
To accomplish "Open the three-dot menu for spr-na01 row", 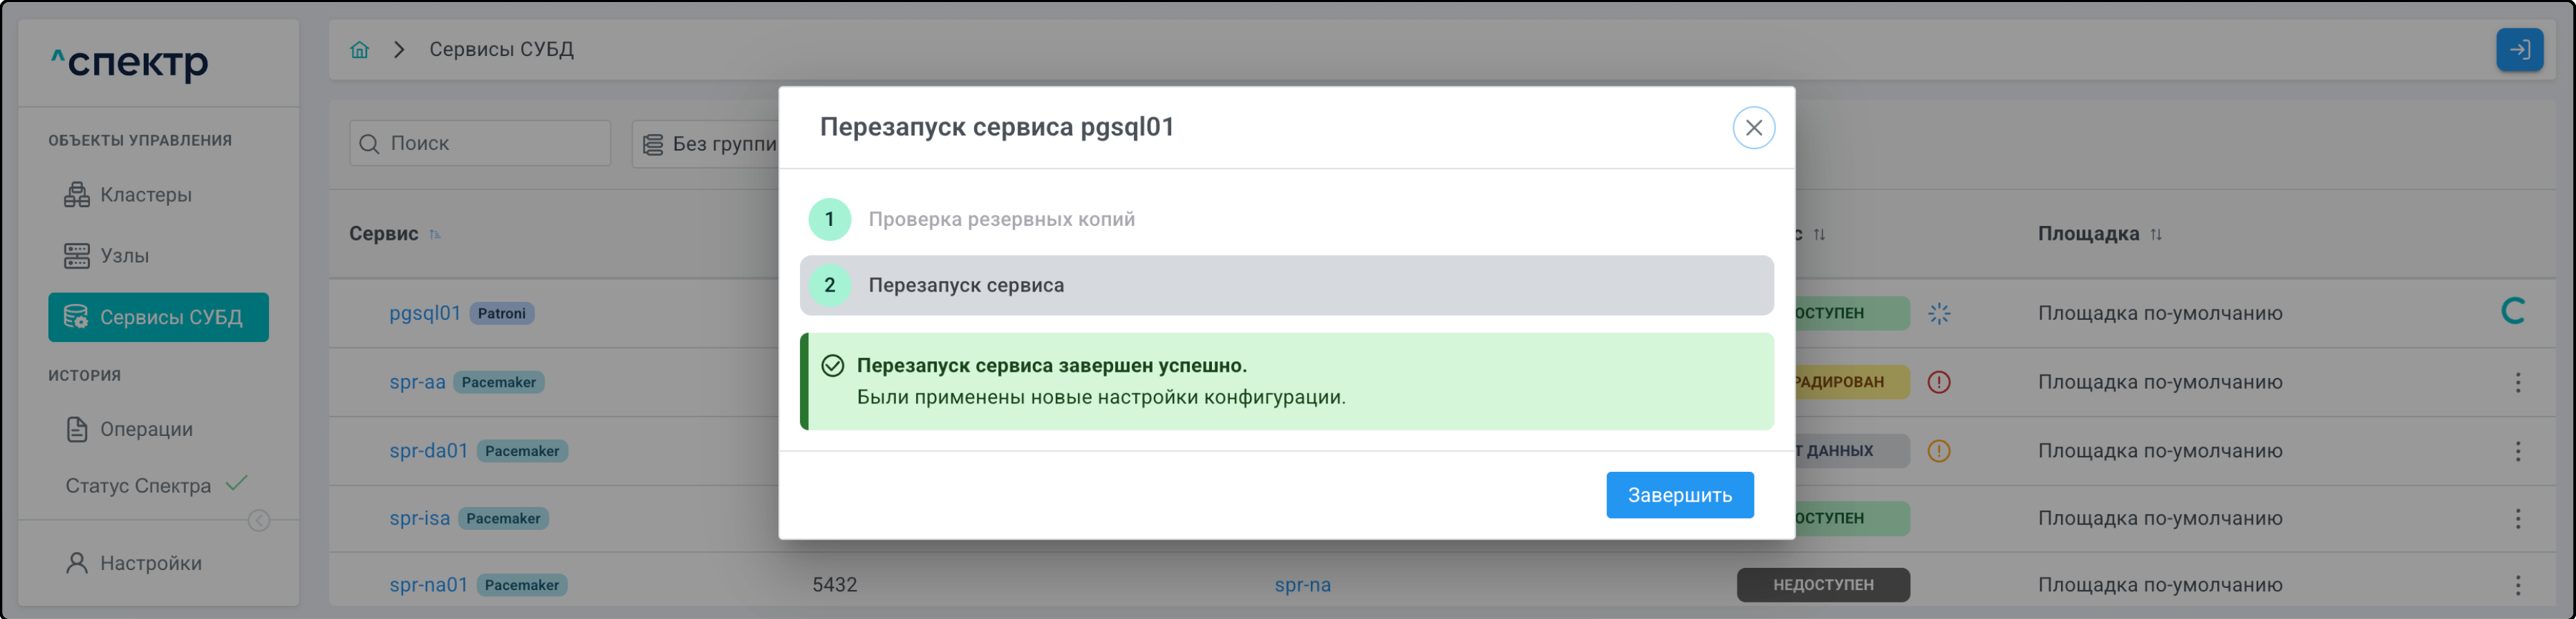I will pos(2517,585).
